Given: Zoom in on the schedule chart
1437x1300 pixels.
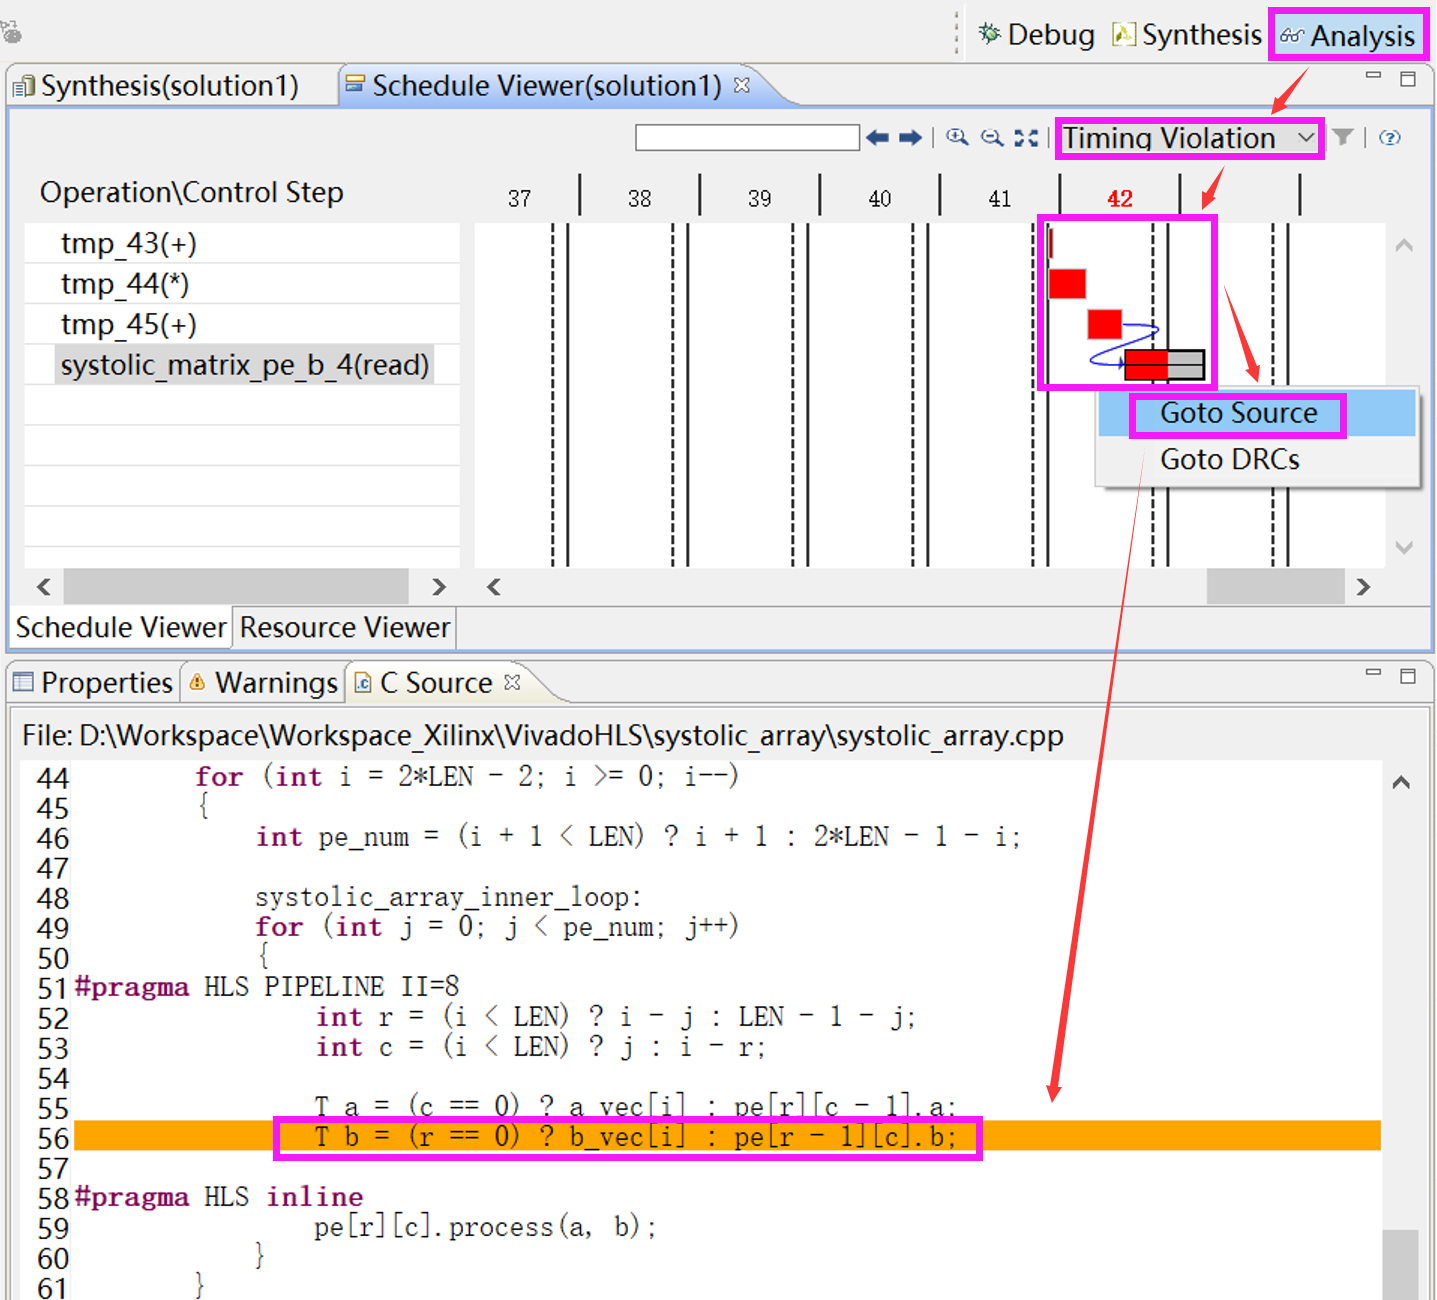Looking at the screenshot, I should tap(957, 138).
